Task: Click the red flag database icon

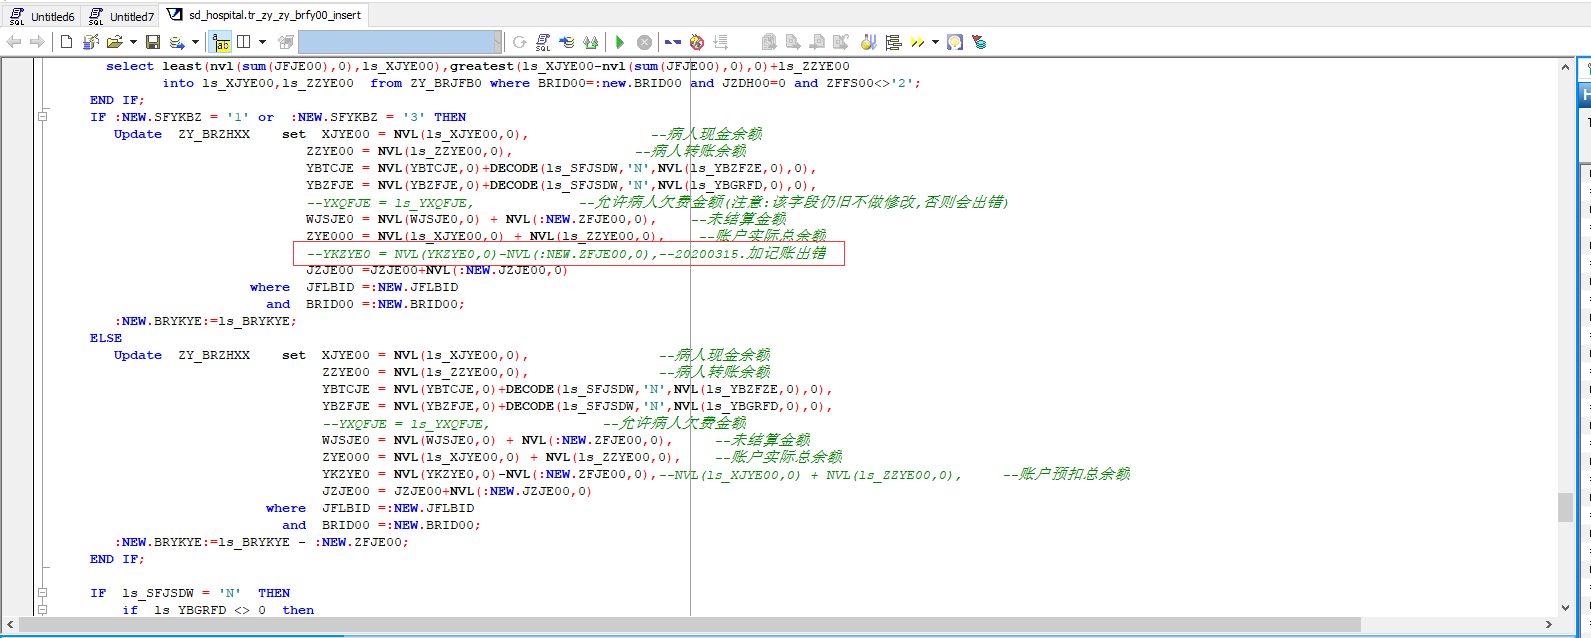Action: click(x=979, y=42)
